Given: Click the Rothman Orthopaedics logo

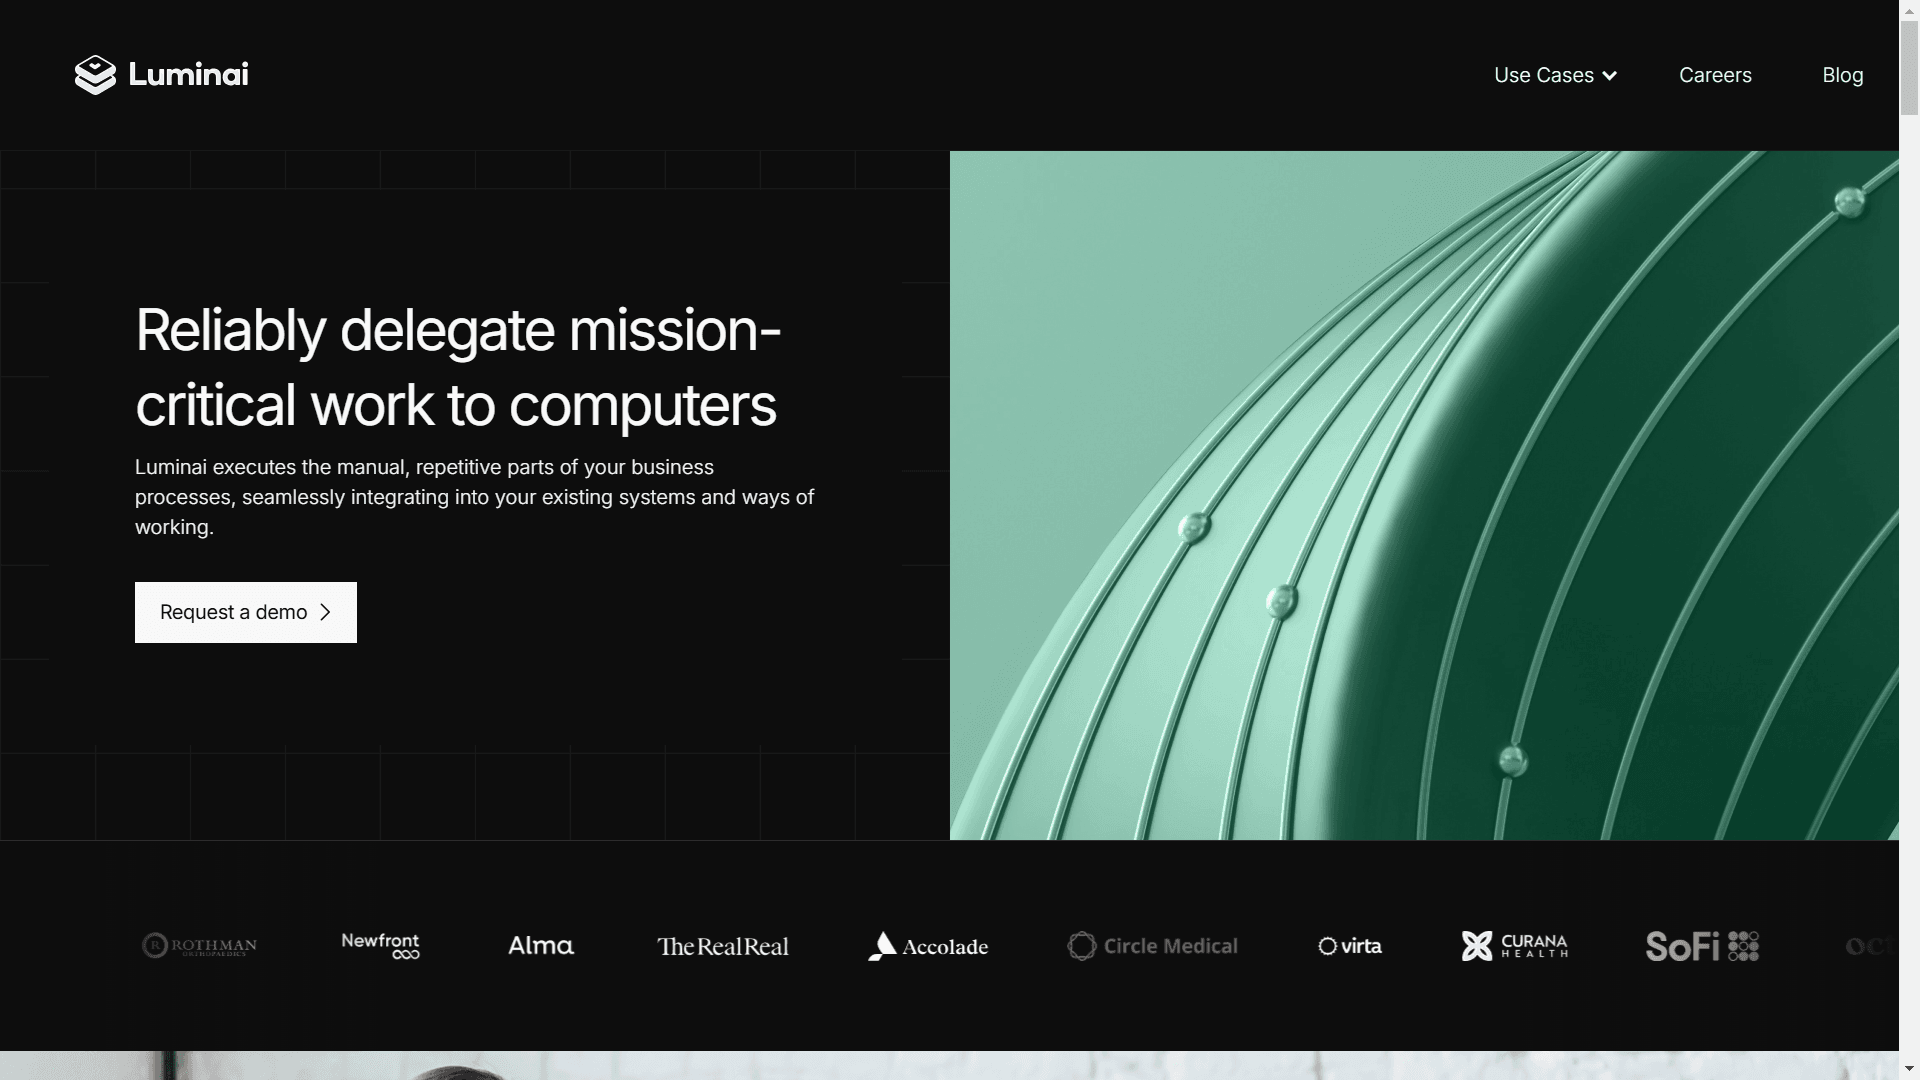Looking at the screenshot, I should 200,946.
